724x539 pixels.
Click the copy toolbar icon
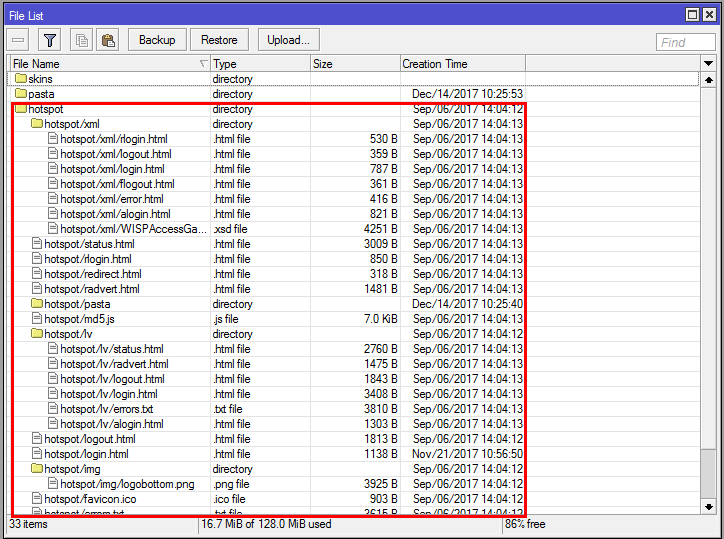point(81,40)
